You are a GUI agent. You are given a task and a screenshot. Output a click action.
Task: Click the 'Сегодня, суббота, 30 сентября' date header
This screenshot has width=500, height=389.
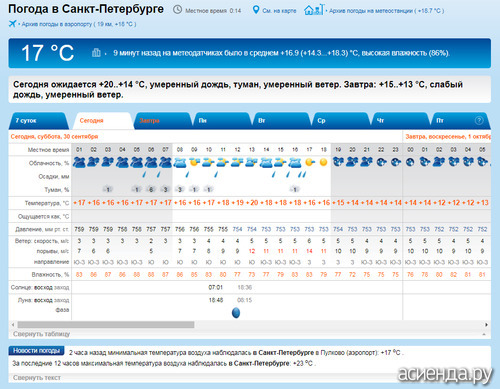54,136
